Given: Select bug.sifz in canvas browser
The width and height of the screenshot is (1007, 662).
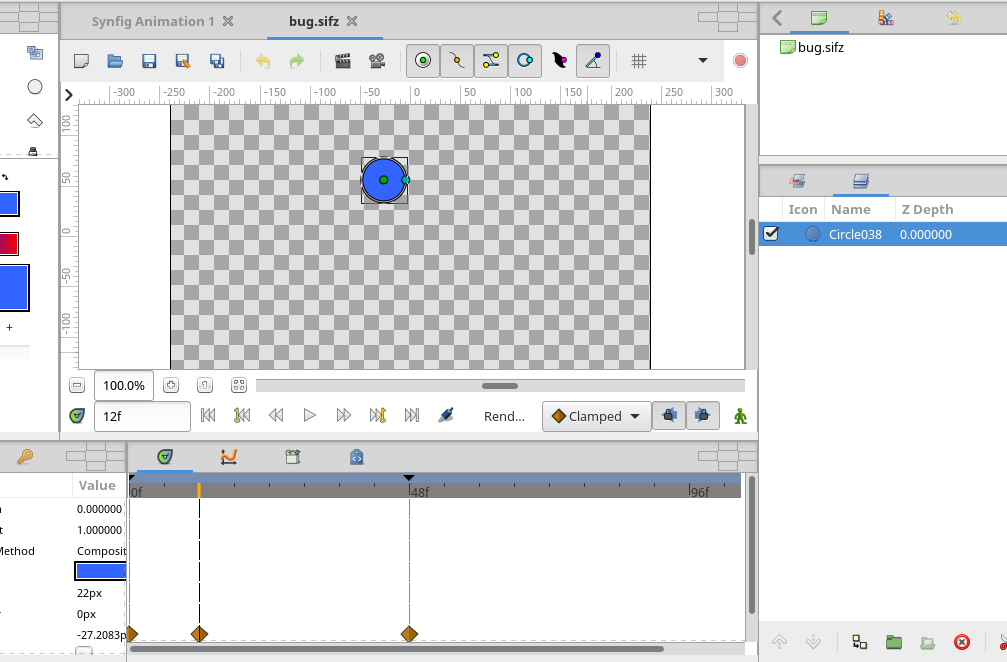Looking at the screenshot, I should point(812,47).
